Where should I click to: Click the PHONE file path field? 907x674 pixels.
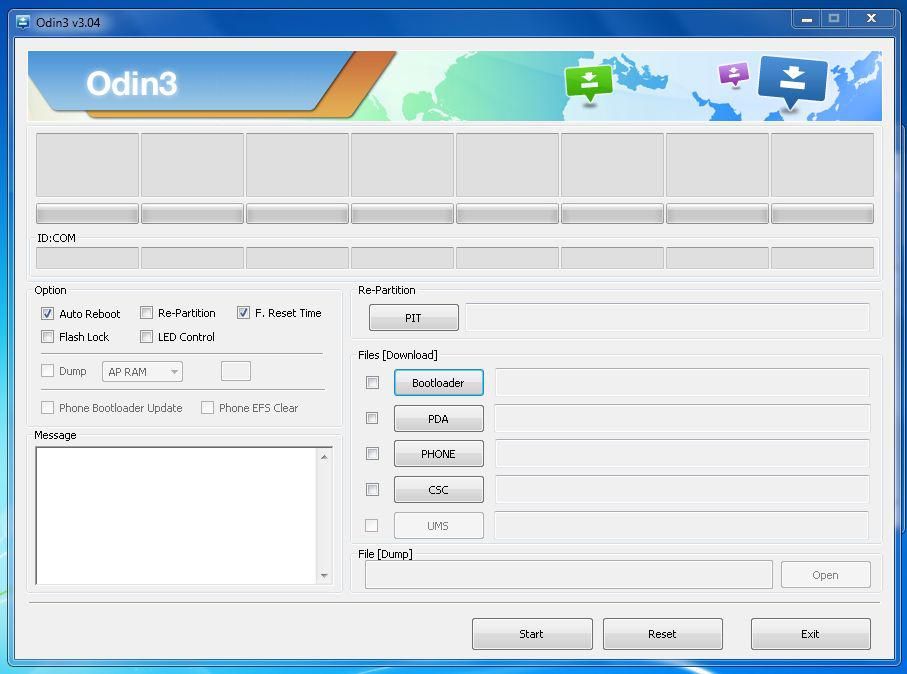pos(682,454)
